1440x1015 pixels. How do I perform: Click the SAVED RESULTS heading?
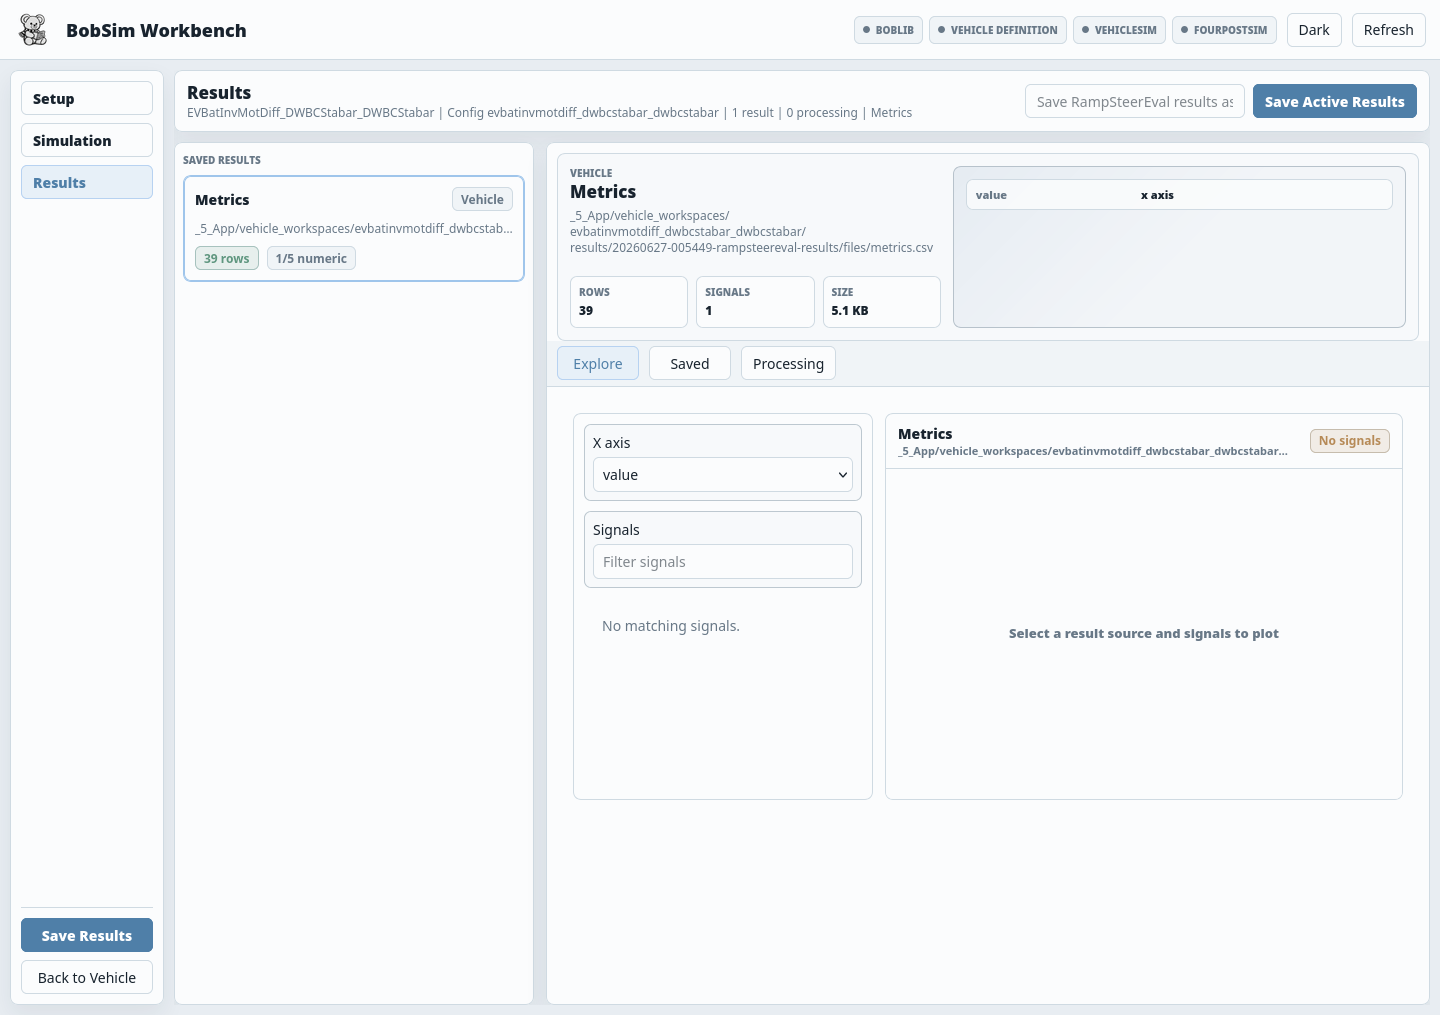[x=222, y=160]
